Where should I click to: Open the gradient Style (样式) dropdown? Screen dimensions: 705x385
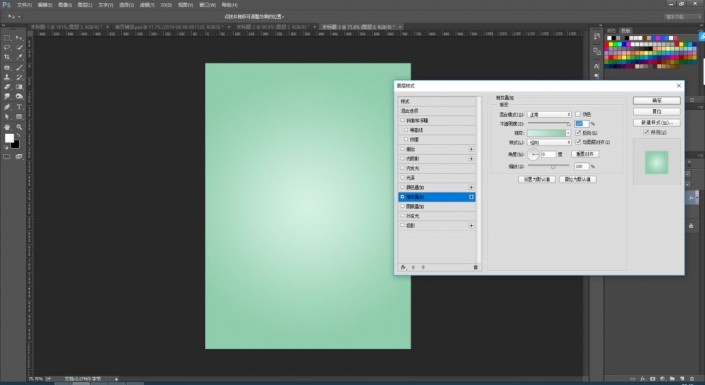(x=549, y=142)
